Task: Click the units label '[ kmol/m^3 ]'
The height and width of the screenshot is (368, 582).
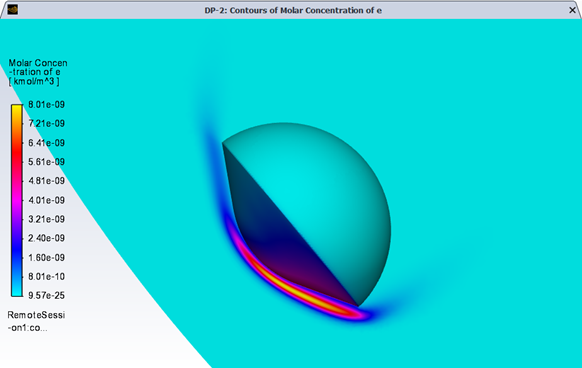Action: coord(34,81)
